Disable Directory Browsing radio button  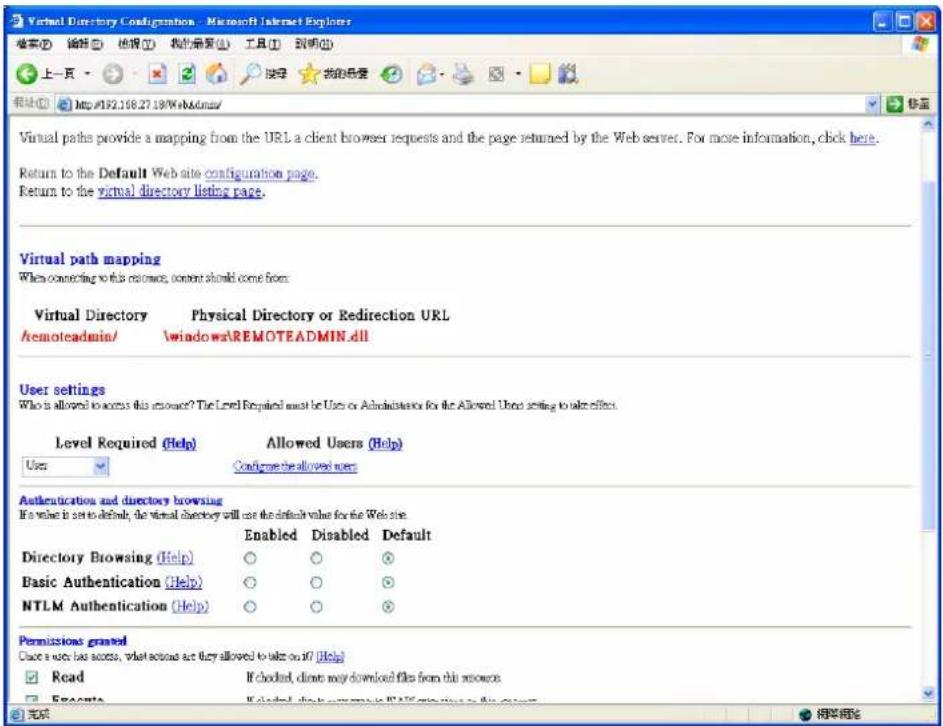point(316,558)
